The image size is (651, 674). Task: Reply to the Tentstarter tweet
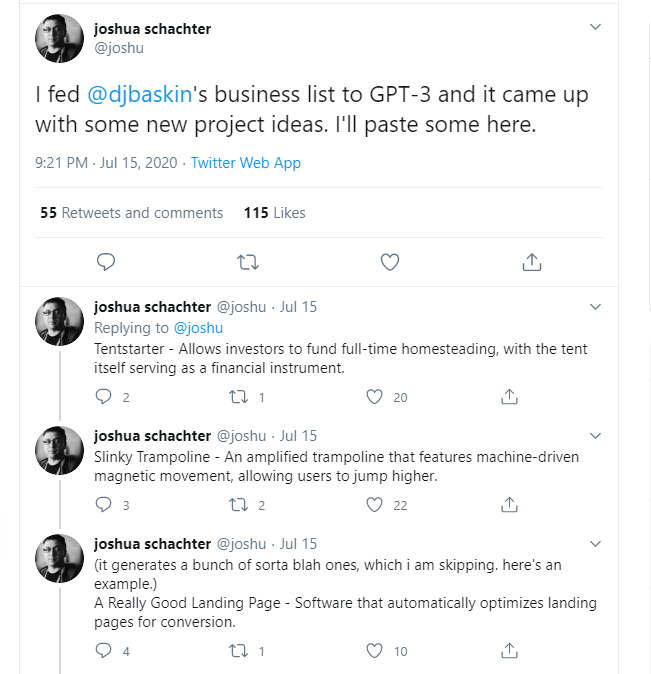point(104,397)
